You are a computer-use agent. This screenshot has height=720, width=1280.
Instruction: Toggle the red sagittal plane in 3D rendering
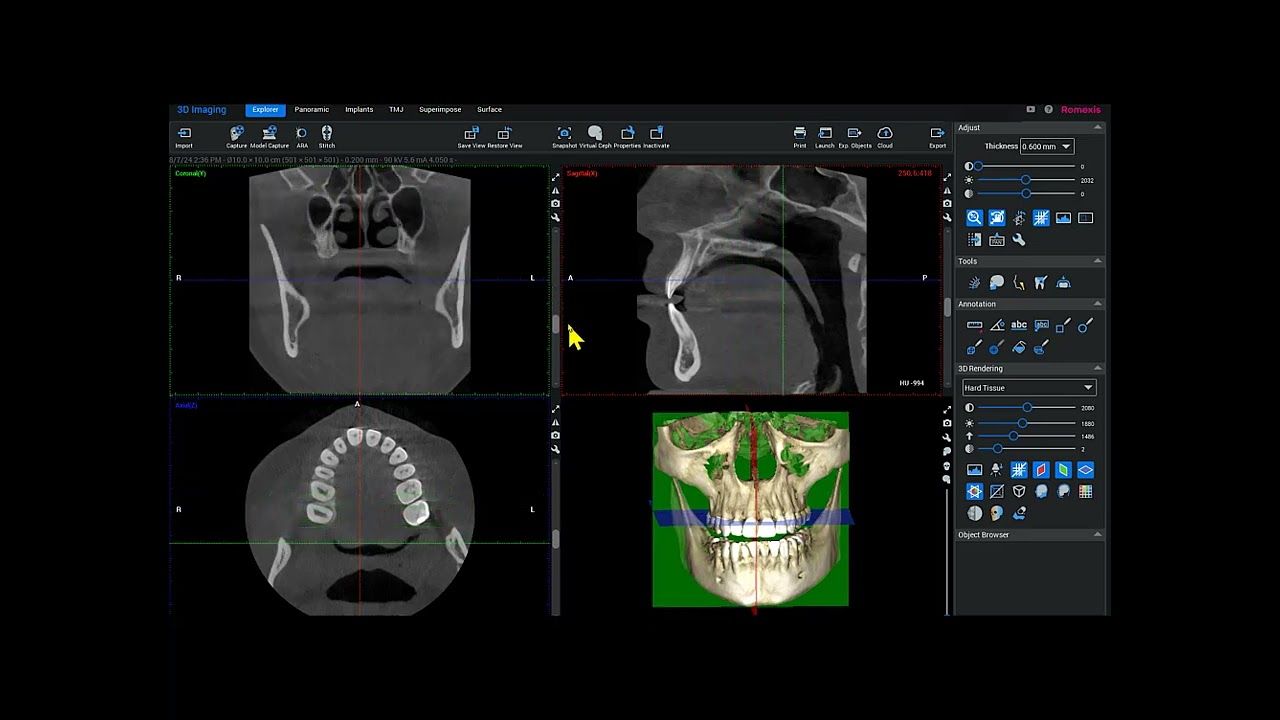point(1041,470)
